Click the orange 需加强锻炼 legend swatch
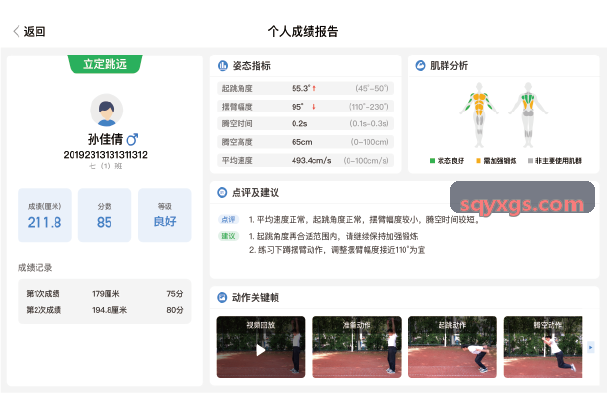 (478, 161)
